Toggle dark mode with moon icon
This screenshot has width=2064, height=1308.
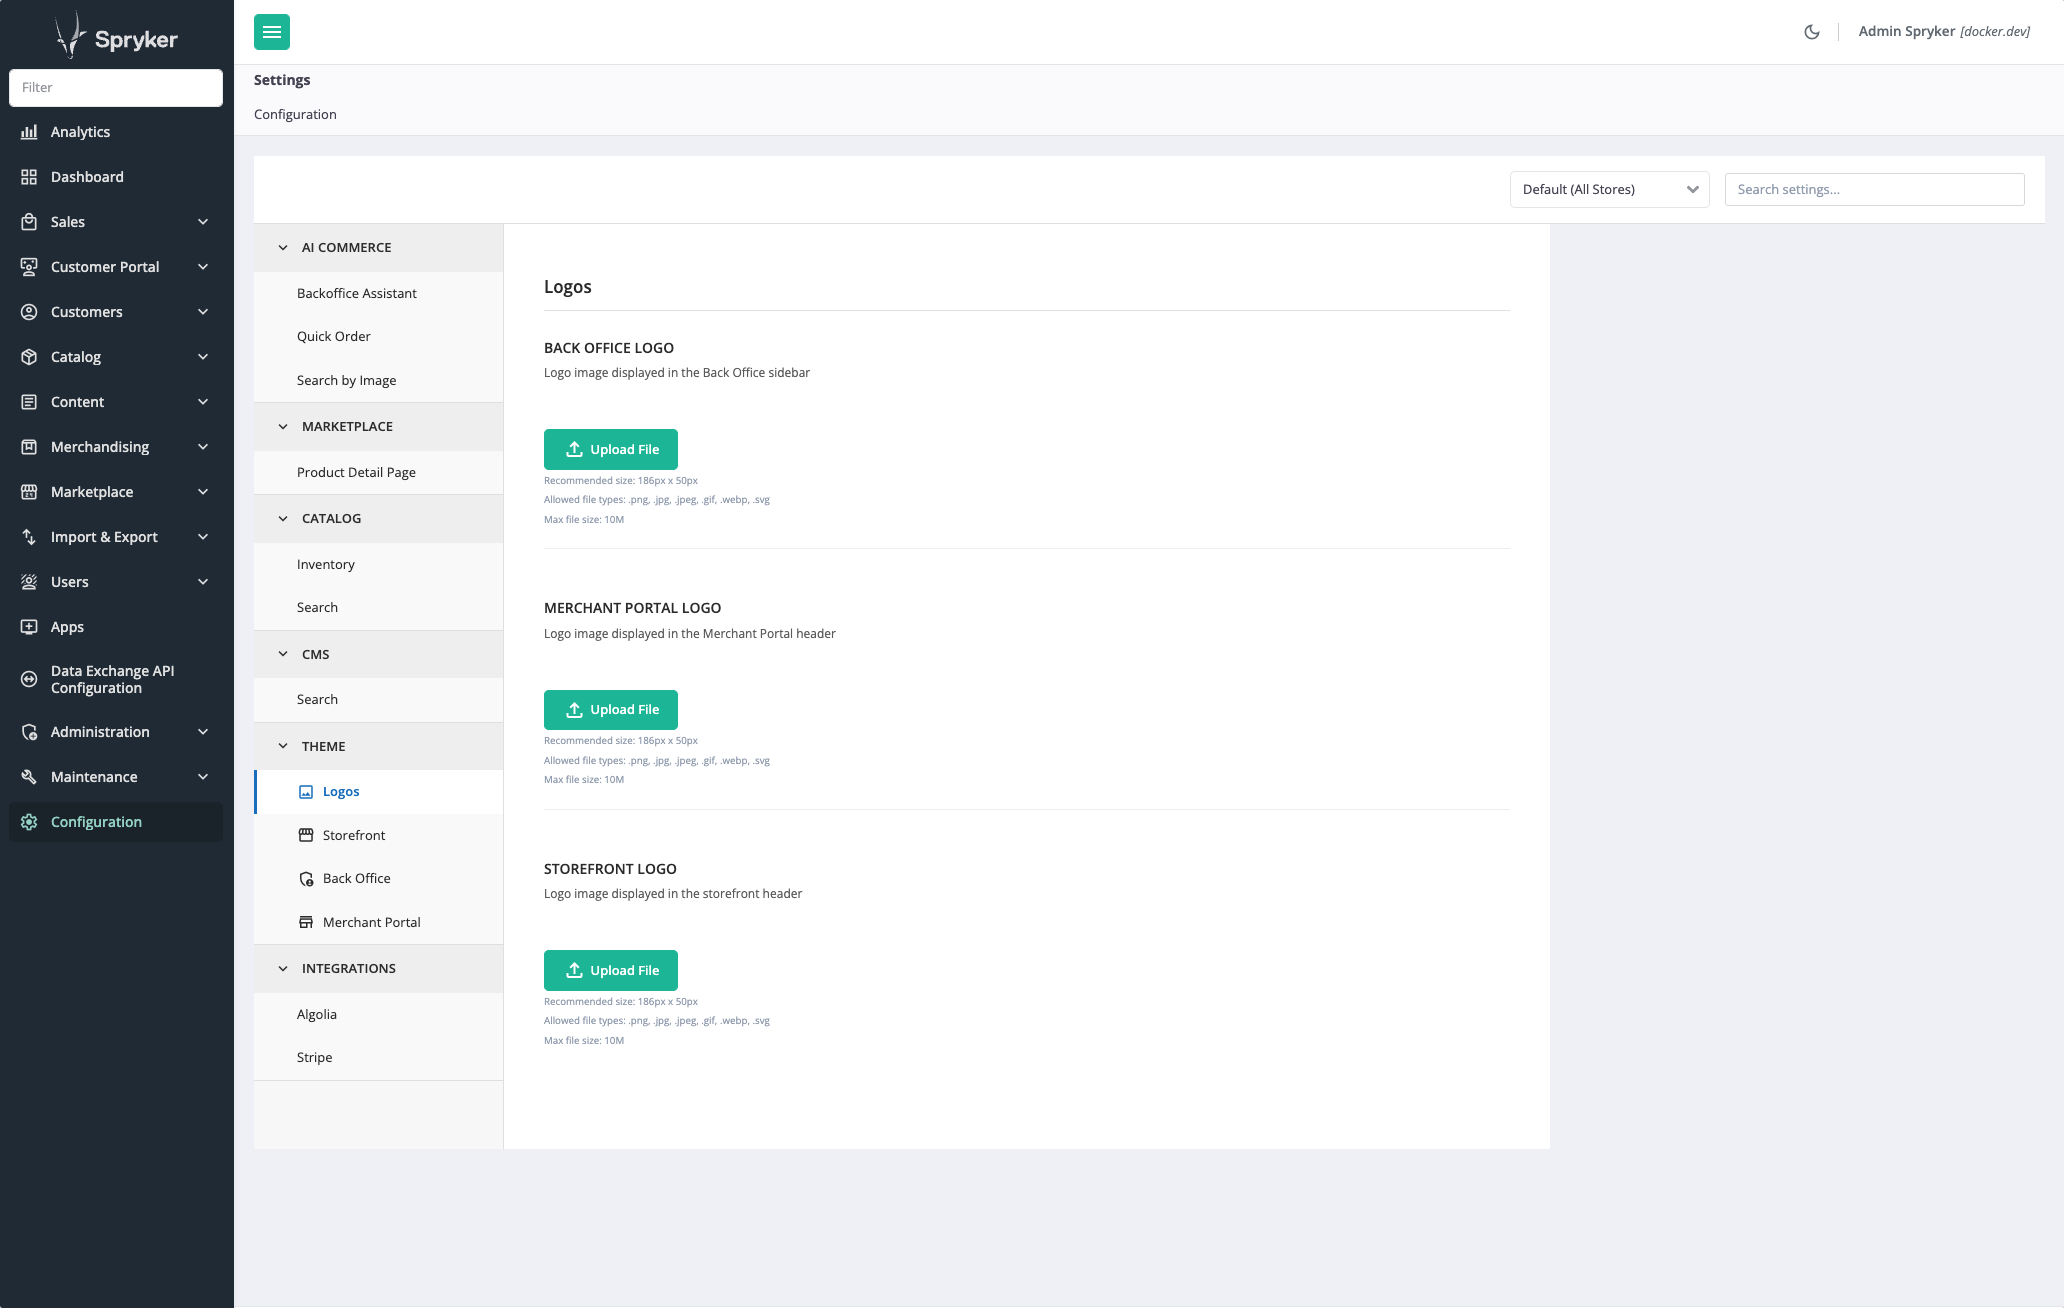[1811, 32]
